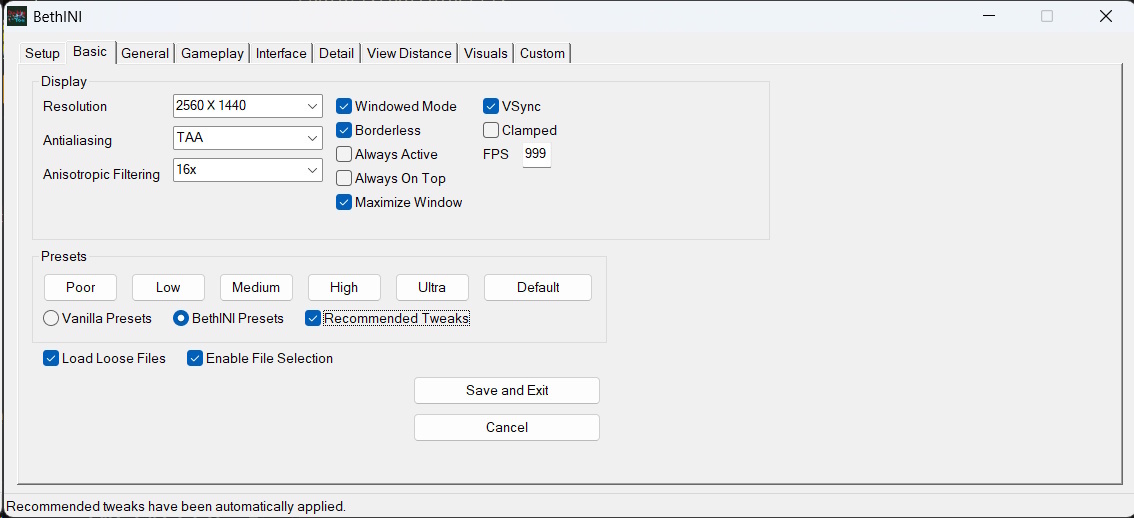Click the status message about recommended tweaks
Screen dimensions: 1134x518
pyautogui.click(x=176, y=506)
